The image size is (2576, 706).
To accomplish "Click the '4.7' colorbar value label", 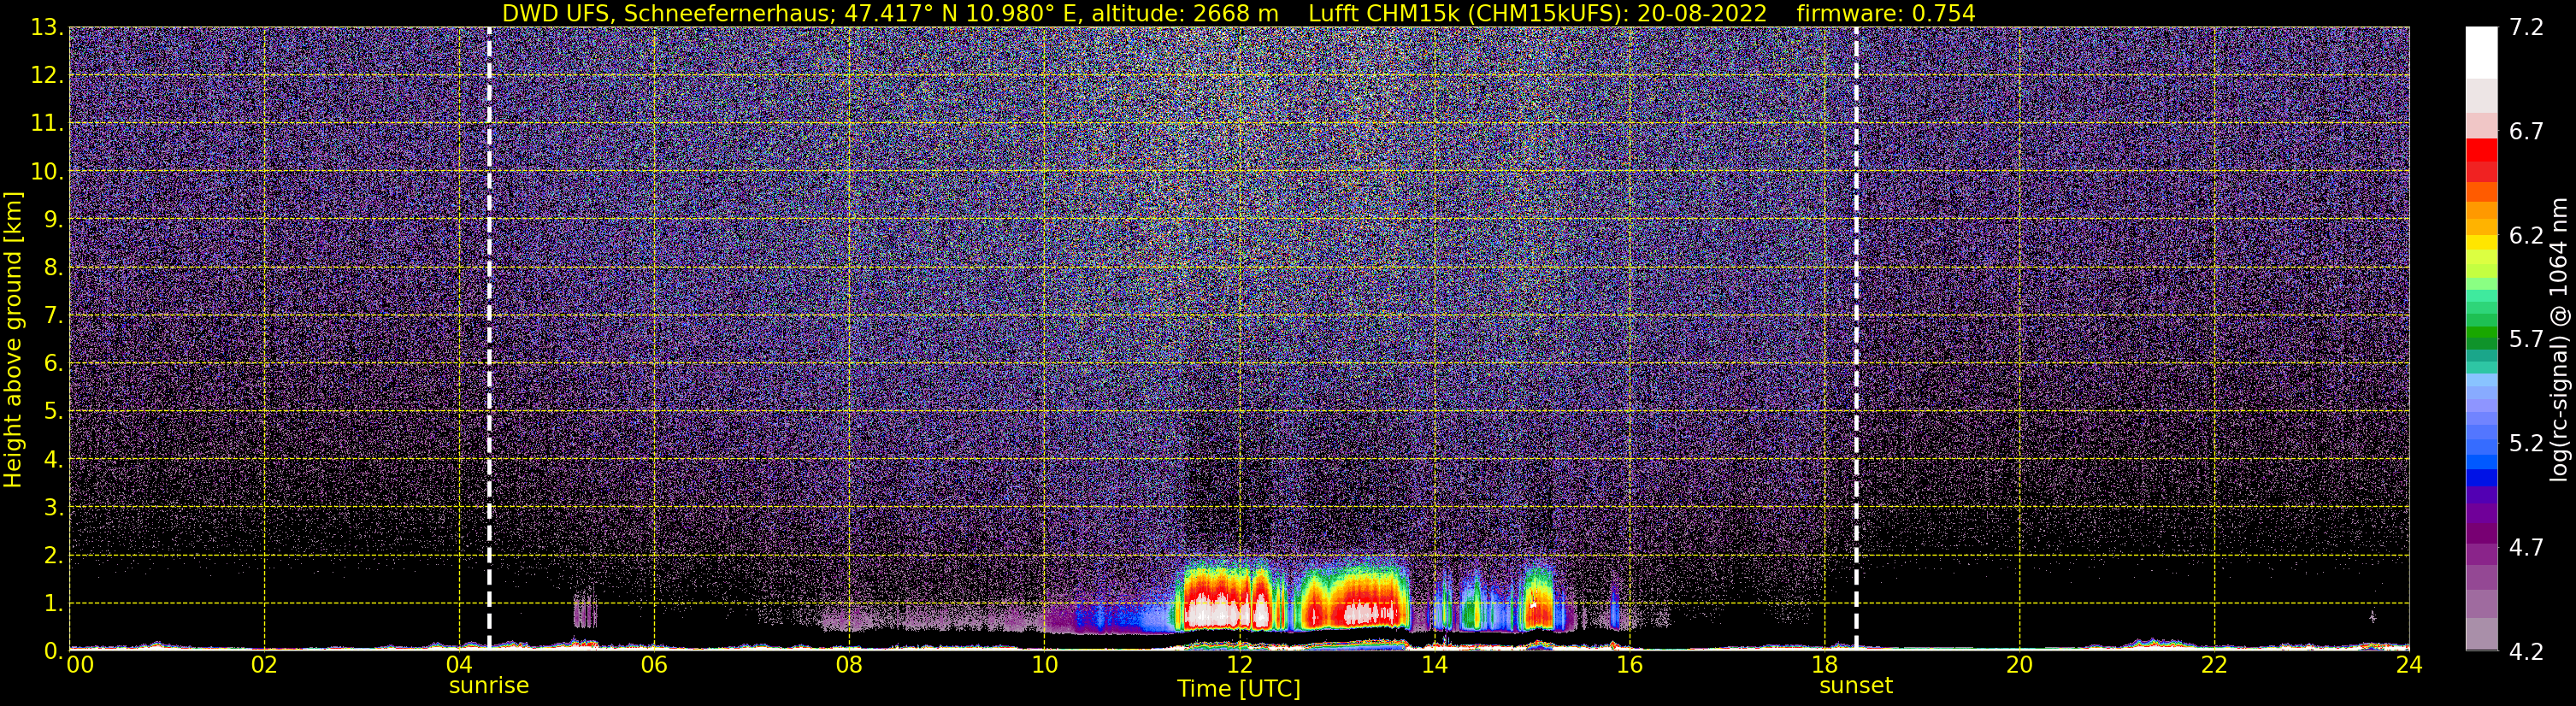I will pos(2526,547).
